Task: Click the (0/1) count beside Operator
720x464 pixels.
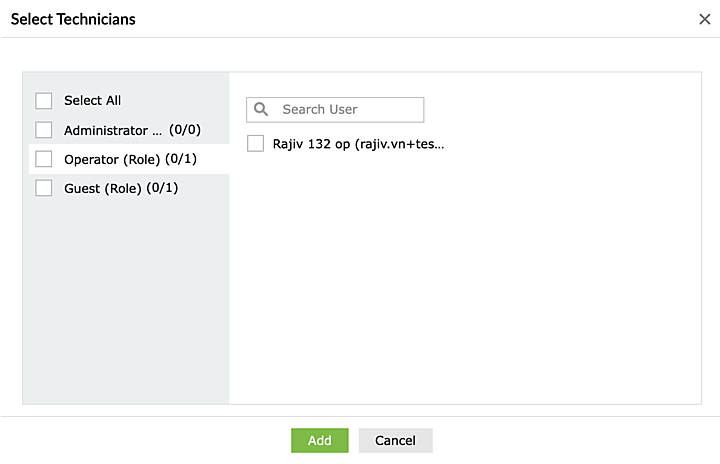Action: coord(181,159)
